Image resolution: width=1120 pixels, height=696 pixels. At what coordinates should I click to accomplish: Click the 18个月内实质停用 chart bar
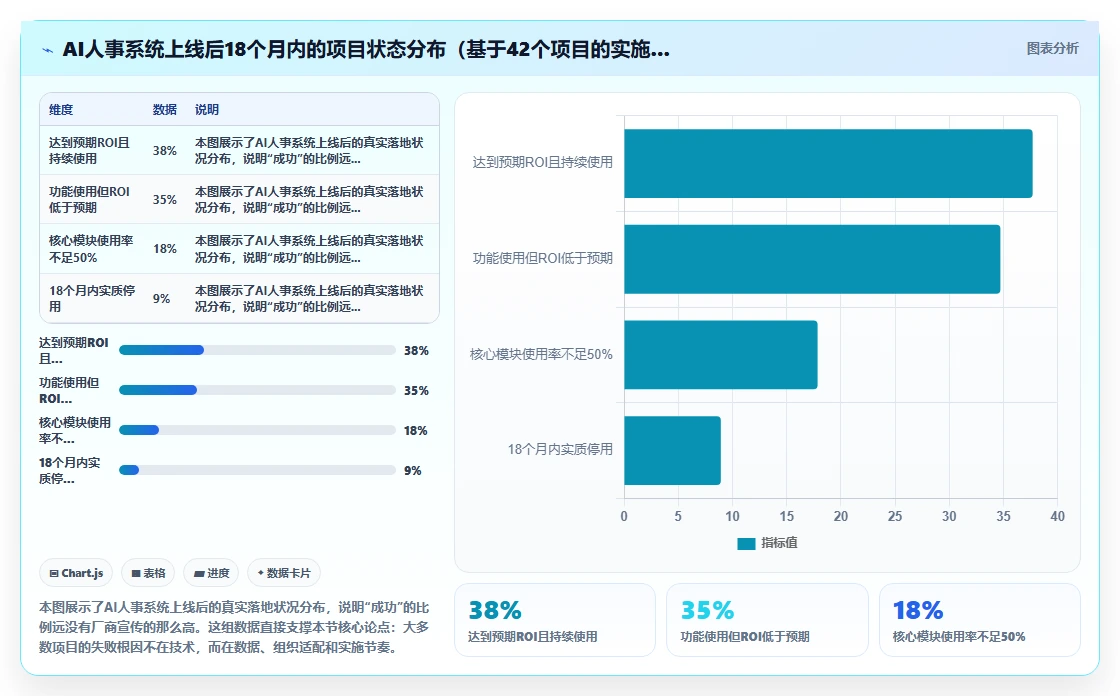672,451
